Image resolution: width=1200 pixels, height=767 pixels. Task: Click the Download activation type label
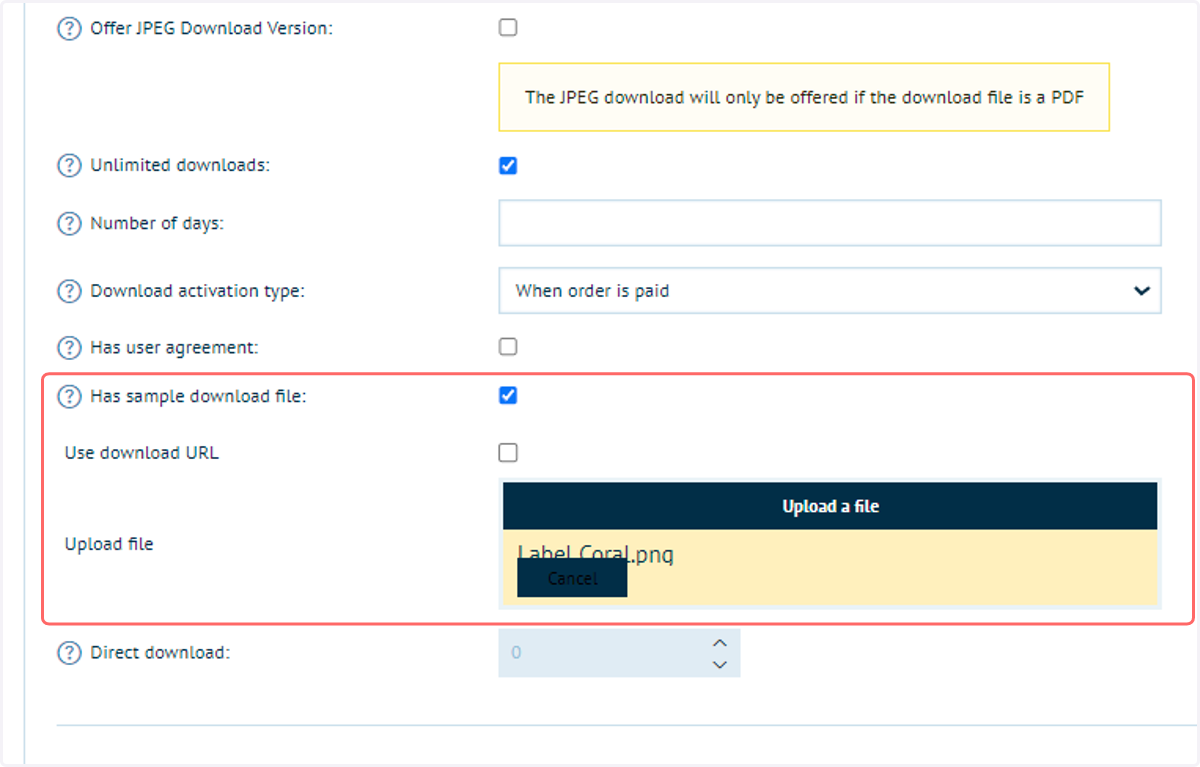point(198,292)
